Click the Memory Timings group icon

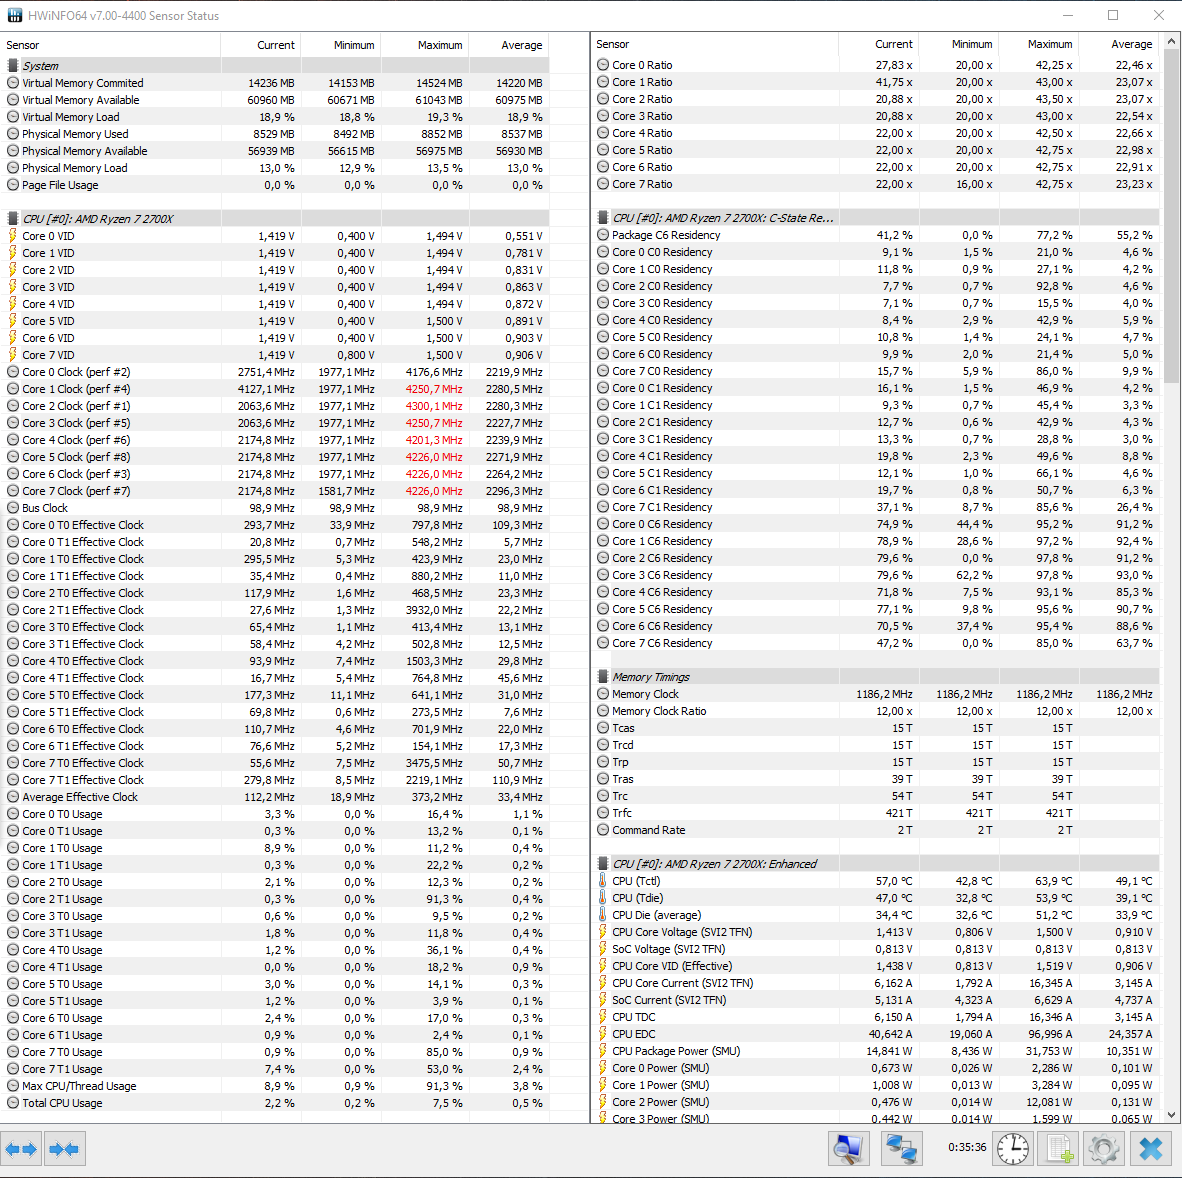click(x=603, y=677)
